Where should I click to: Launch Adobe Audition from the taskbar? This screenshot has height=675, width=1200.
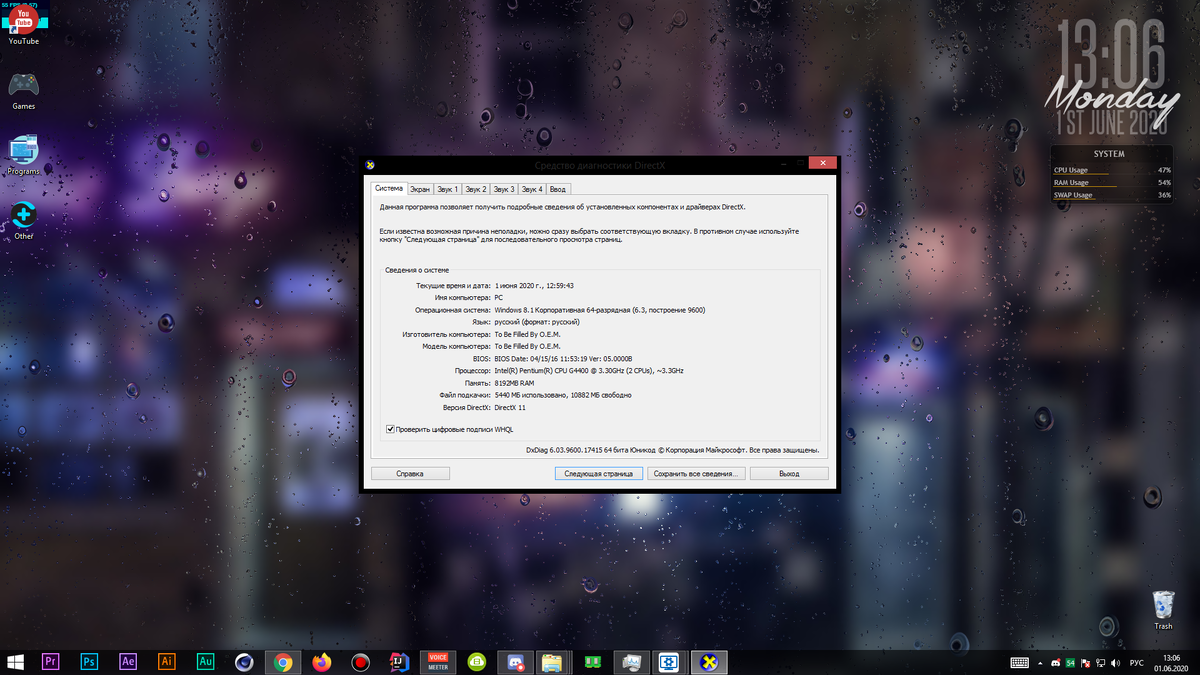click(206, 662)
